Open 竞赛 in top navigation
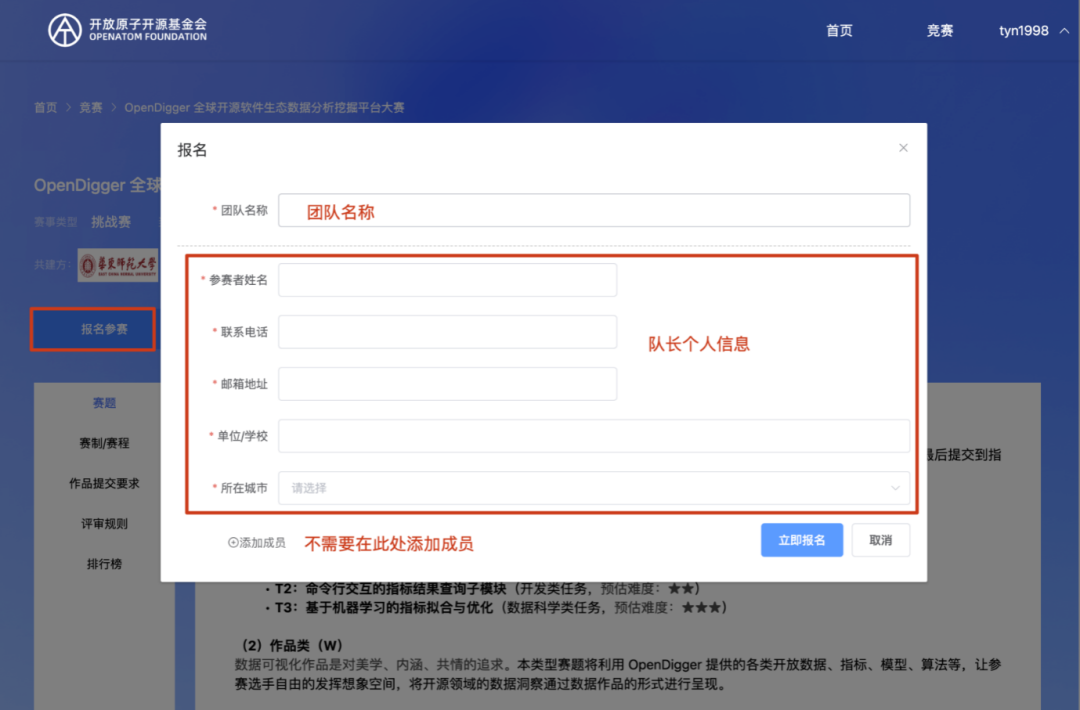1080x710 pixels. click(x=939, y=31)
